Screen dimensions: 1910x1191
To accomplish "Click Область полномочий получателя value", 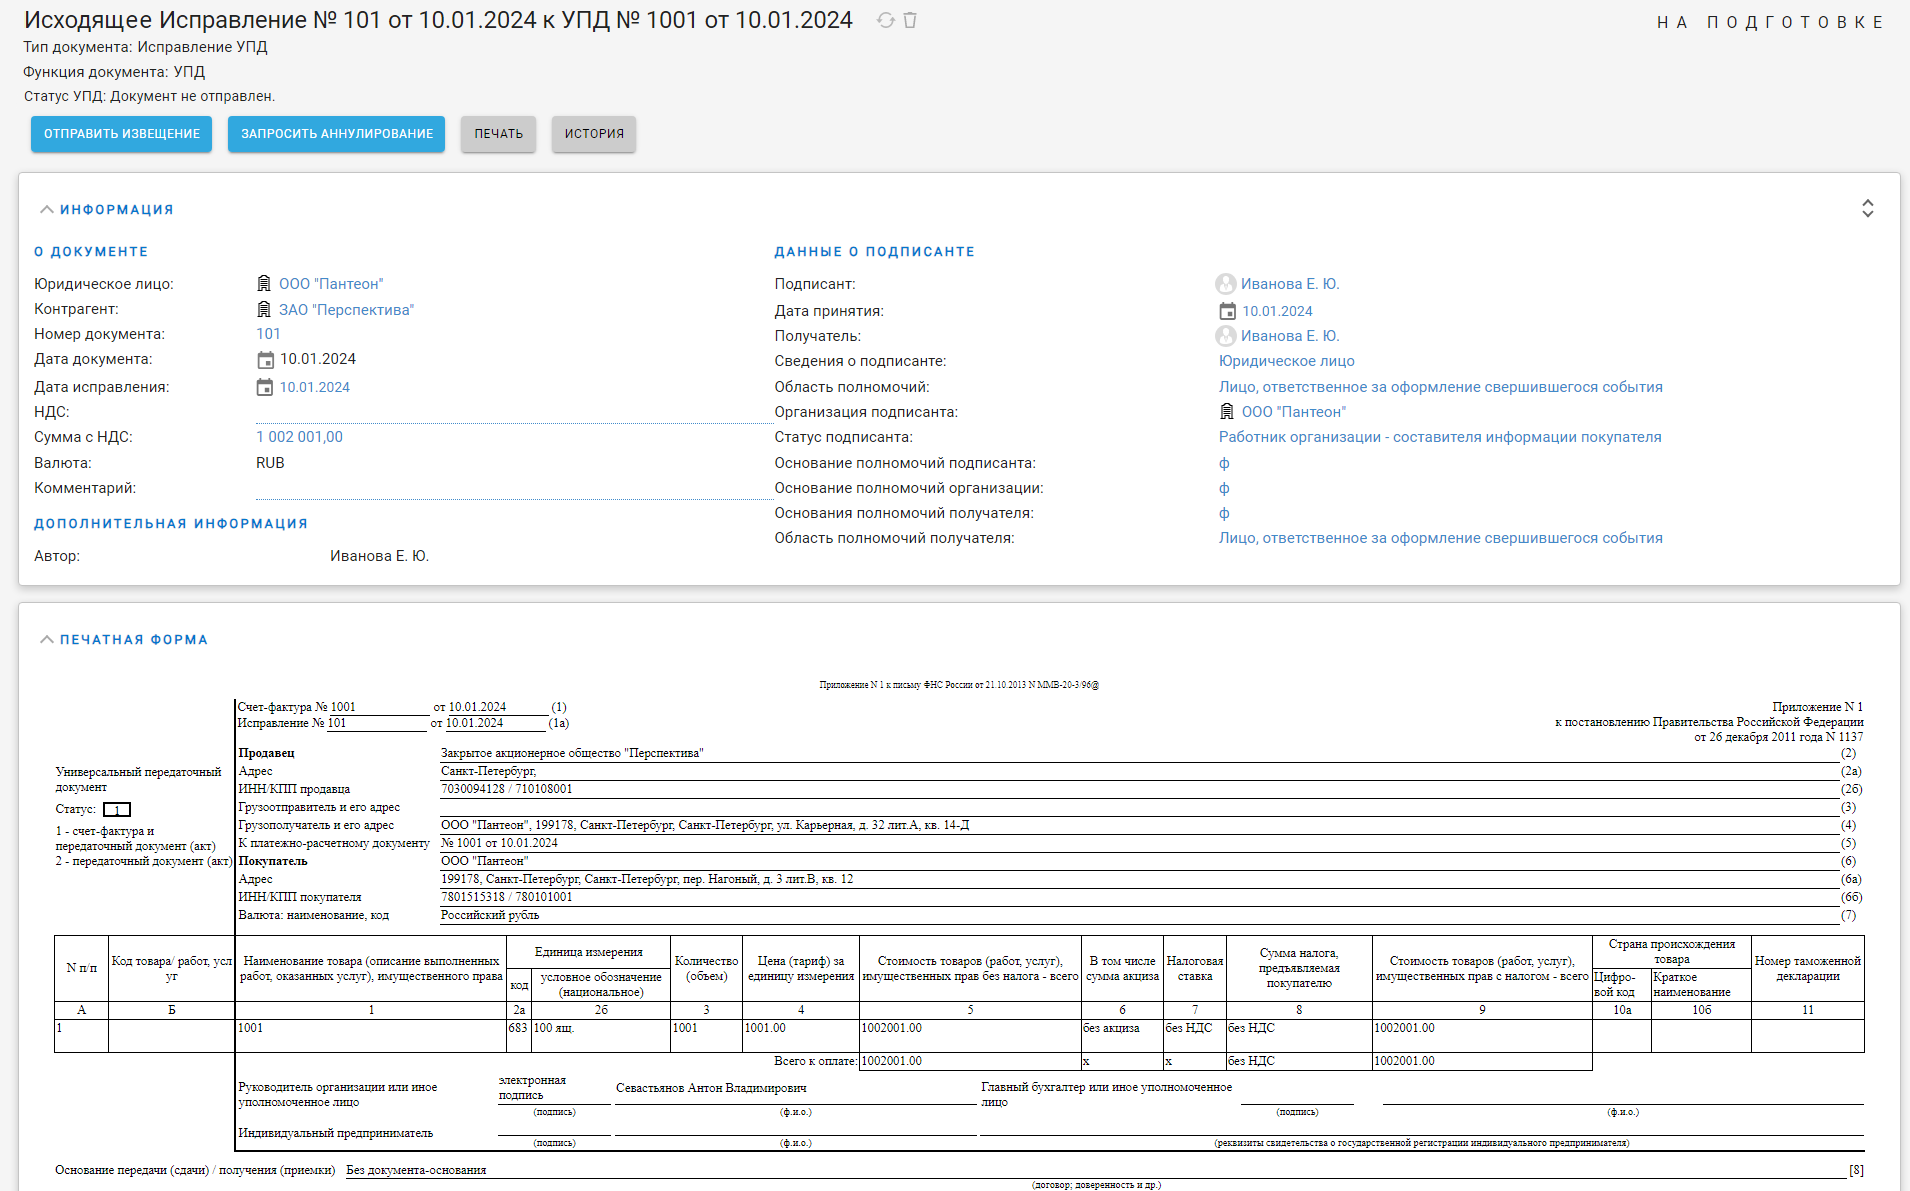I will coord(1441,538).
